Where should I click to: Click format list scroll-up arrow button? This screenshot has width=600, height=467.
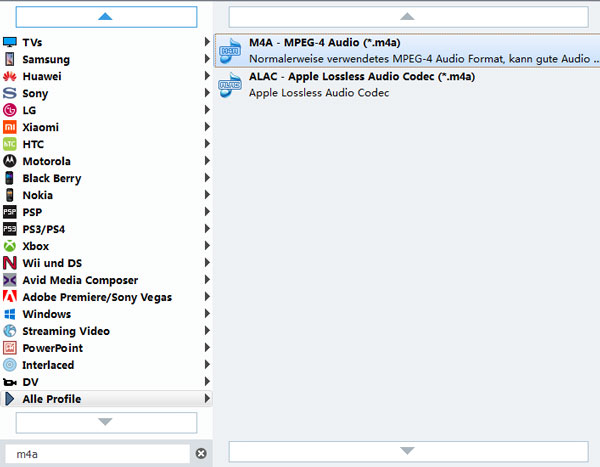click(408, 17)
